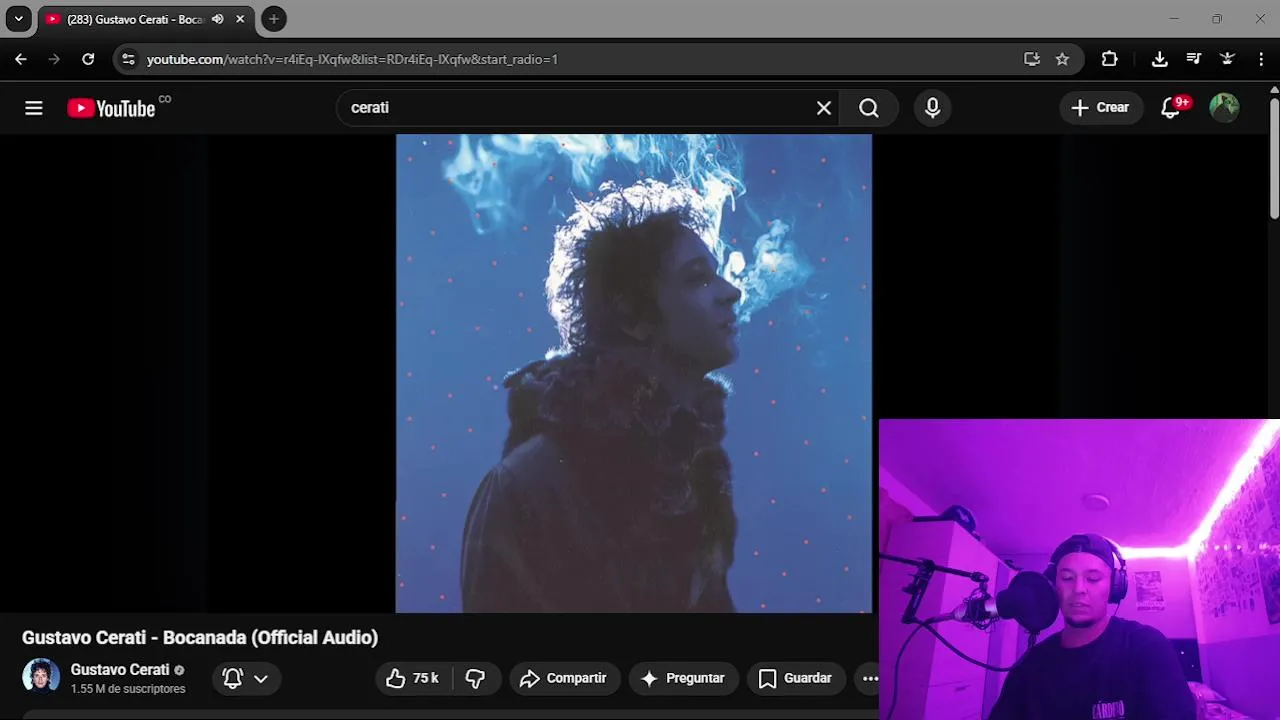Click the page vertical scrollbar thumb
Screen dimensions: 1280x720
[x=1274, y=158]
